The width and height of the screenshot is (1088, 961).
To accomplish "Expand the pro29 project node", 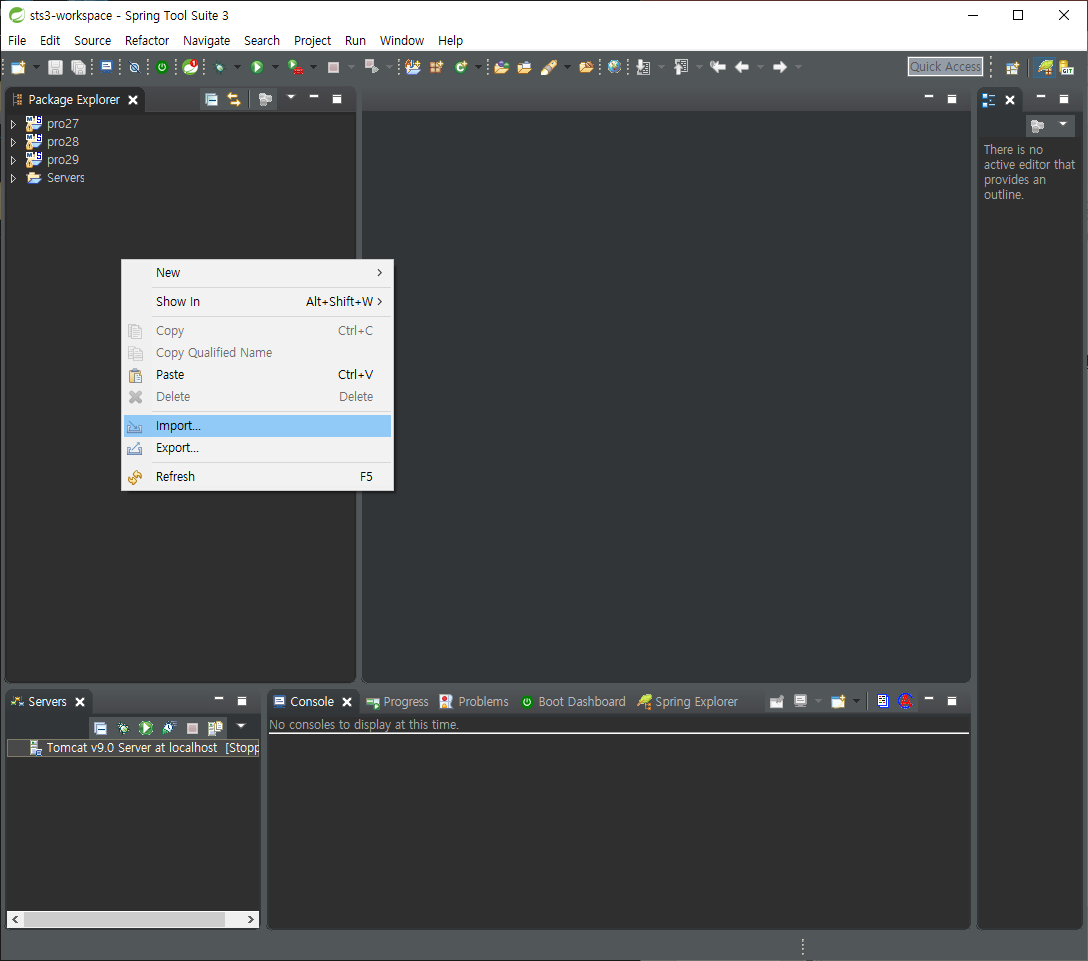I will point(13,160).
